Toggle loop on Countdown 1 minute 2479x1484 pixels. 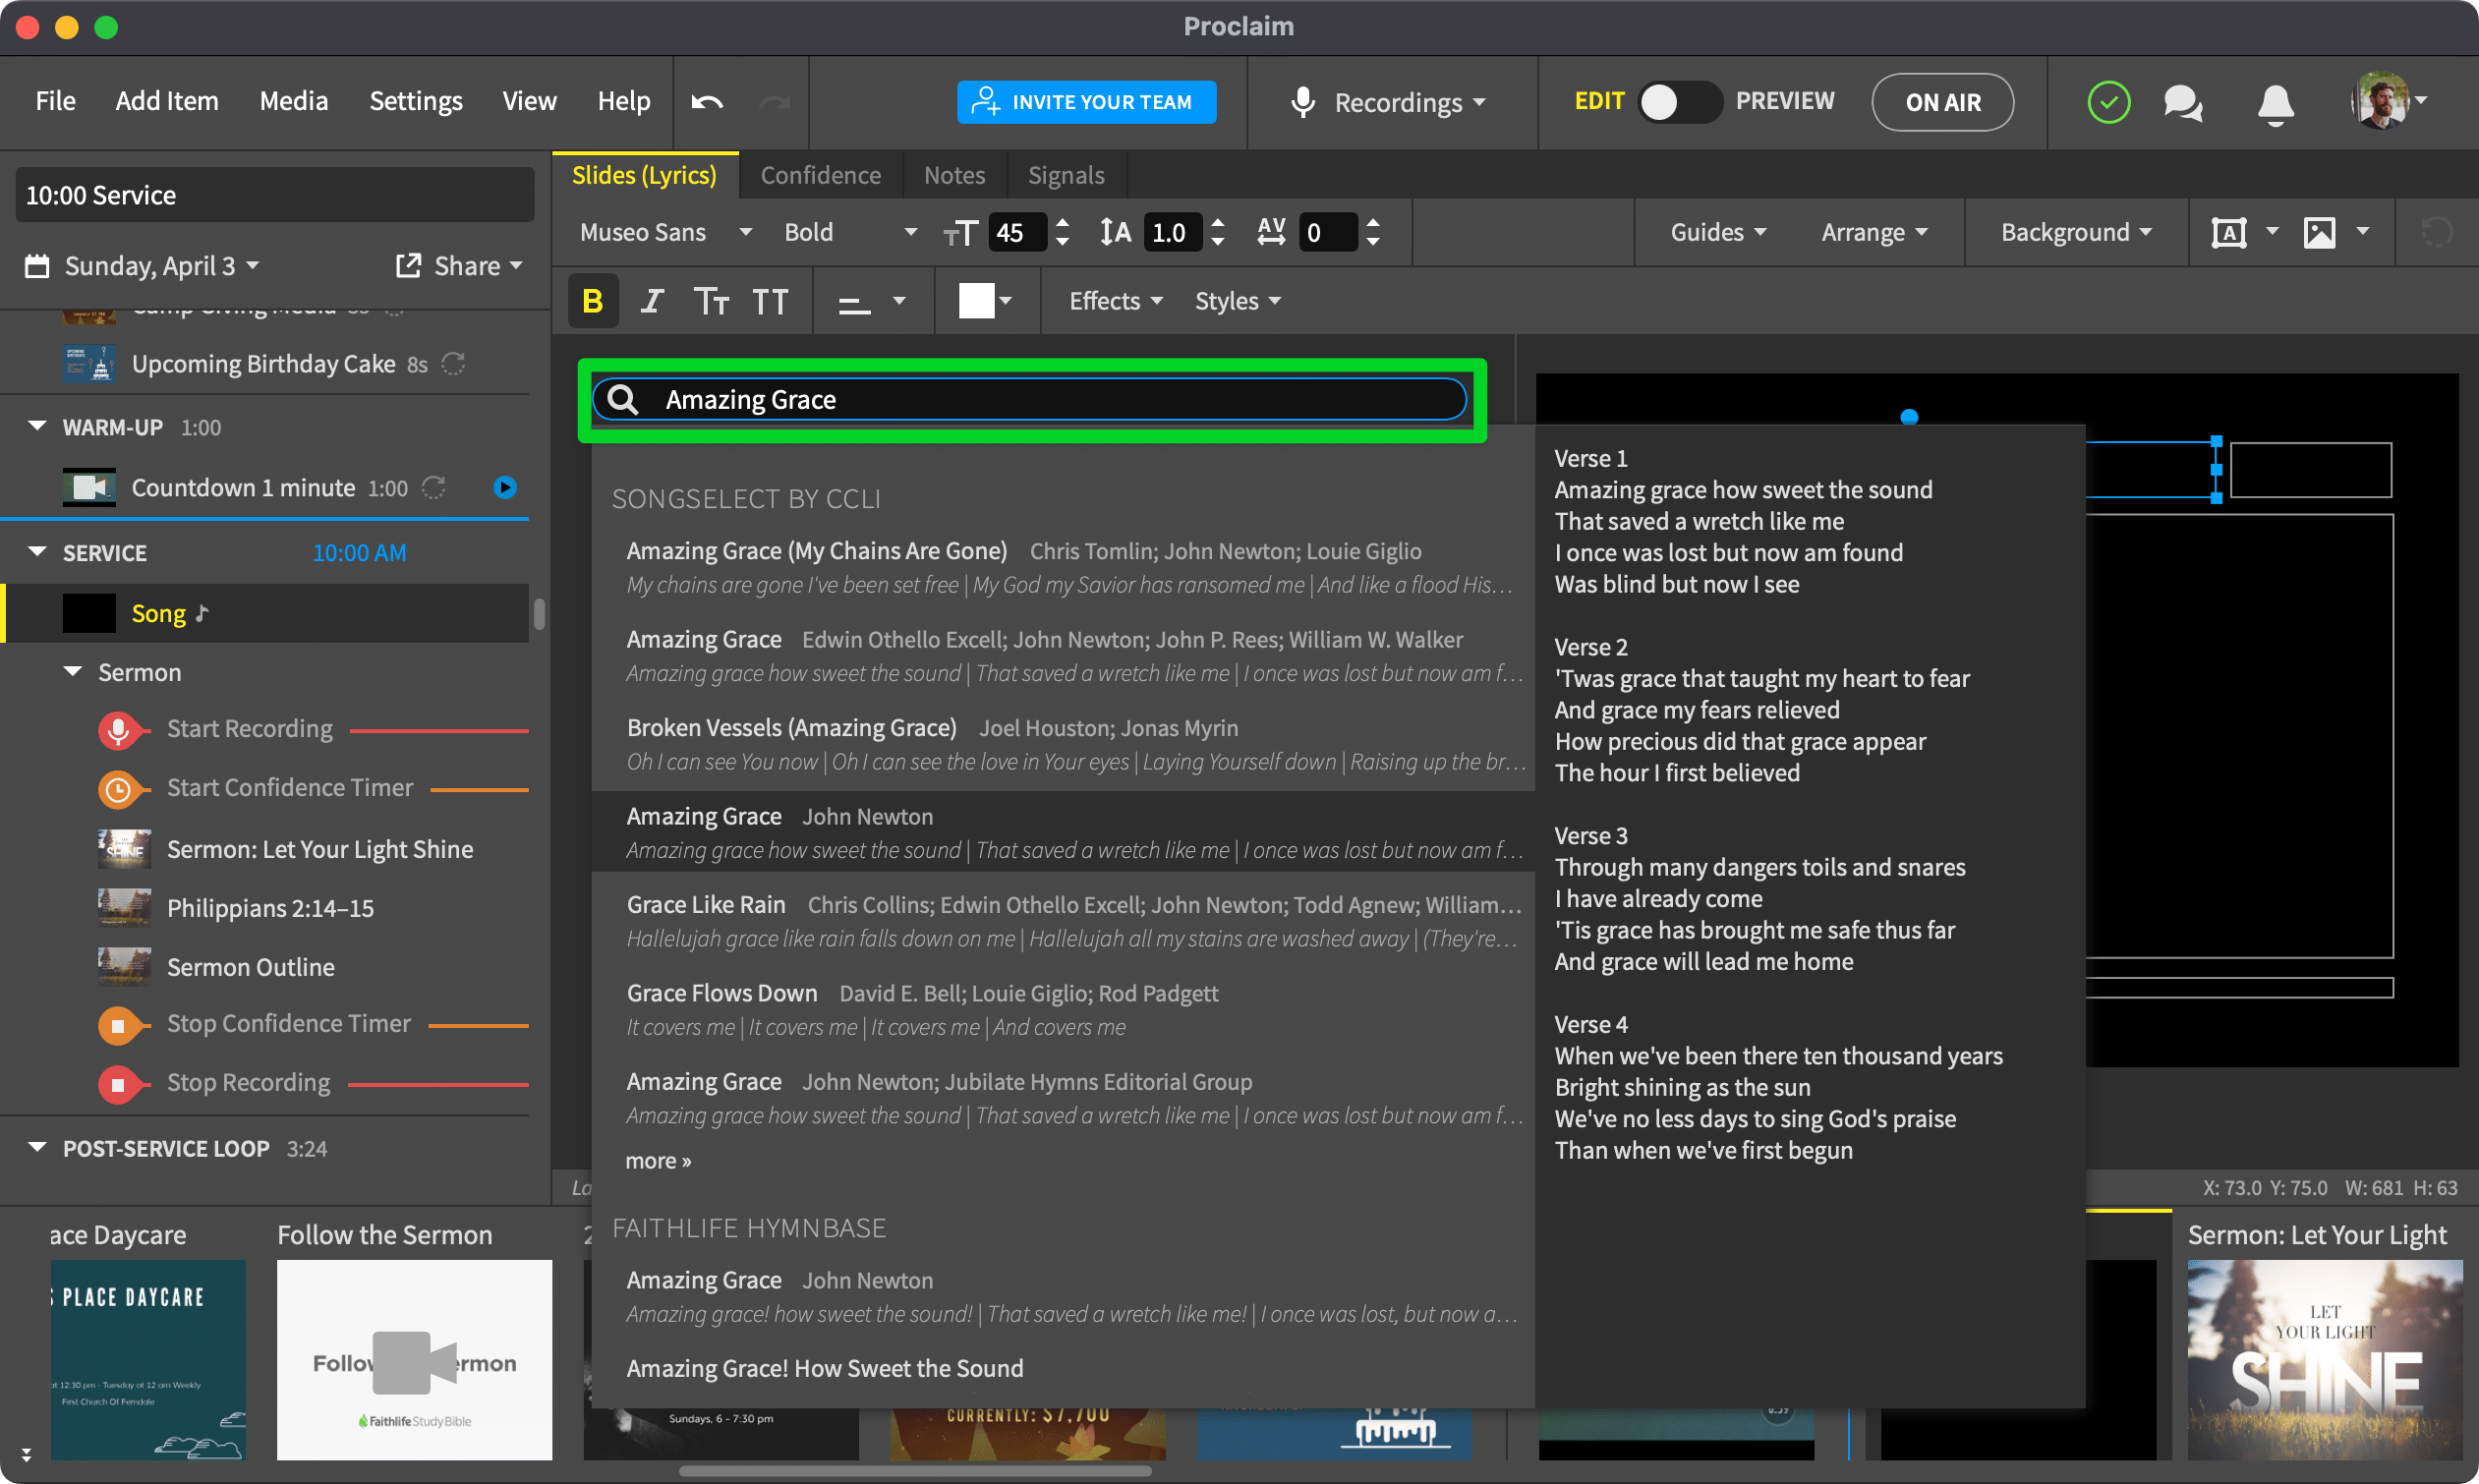434,488
